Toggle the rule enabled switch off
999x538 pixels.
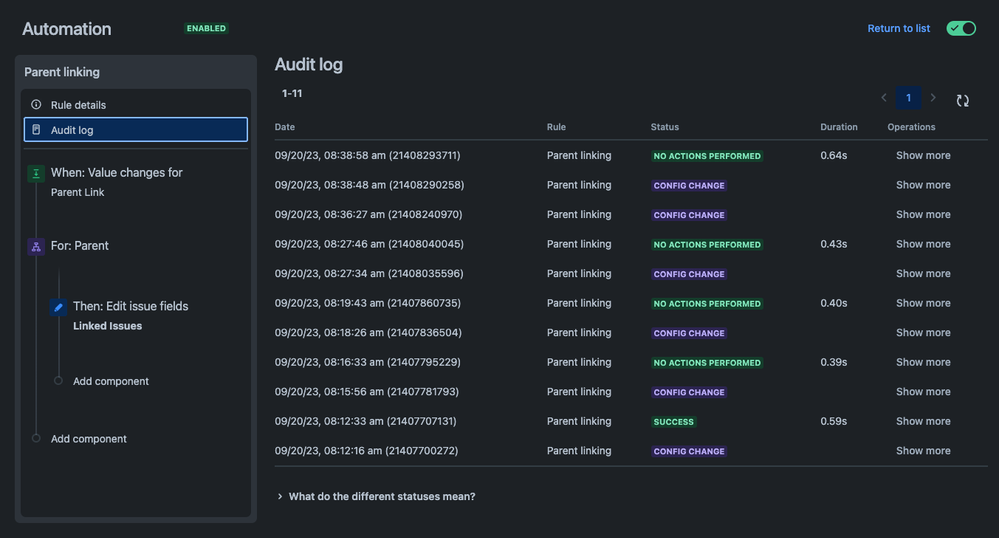point(961,28)
